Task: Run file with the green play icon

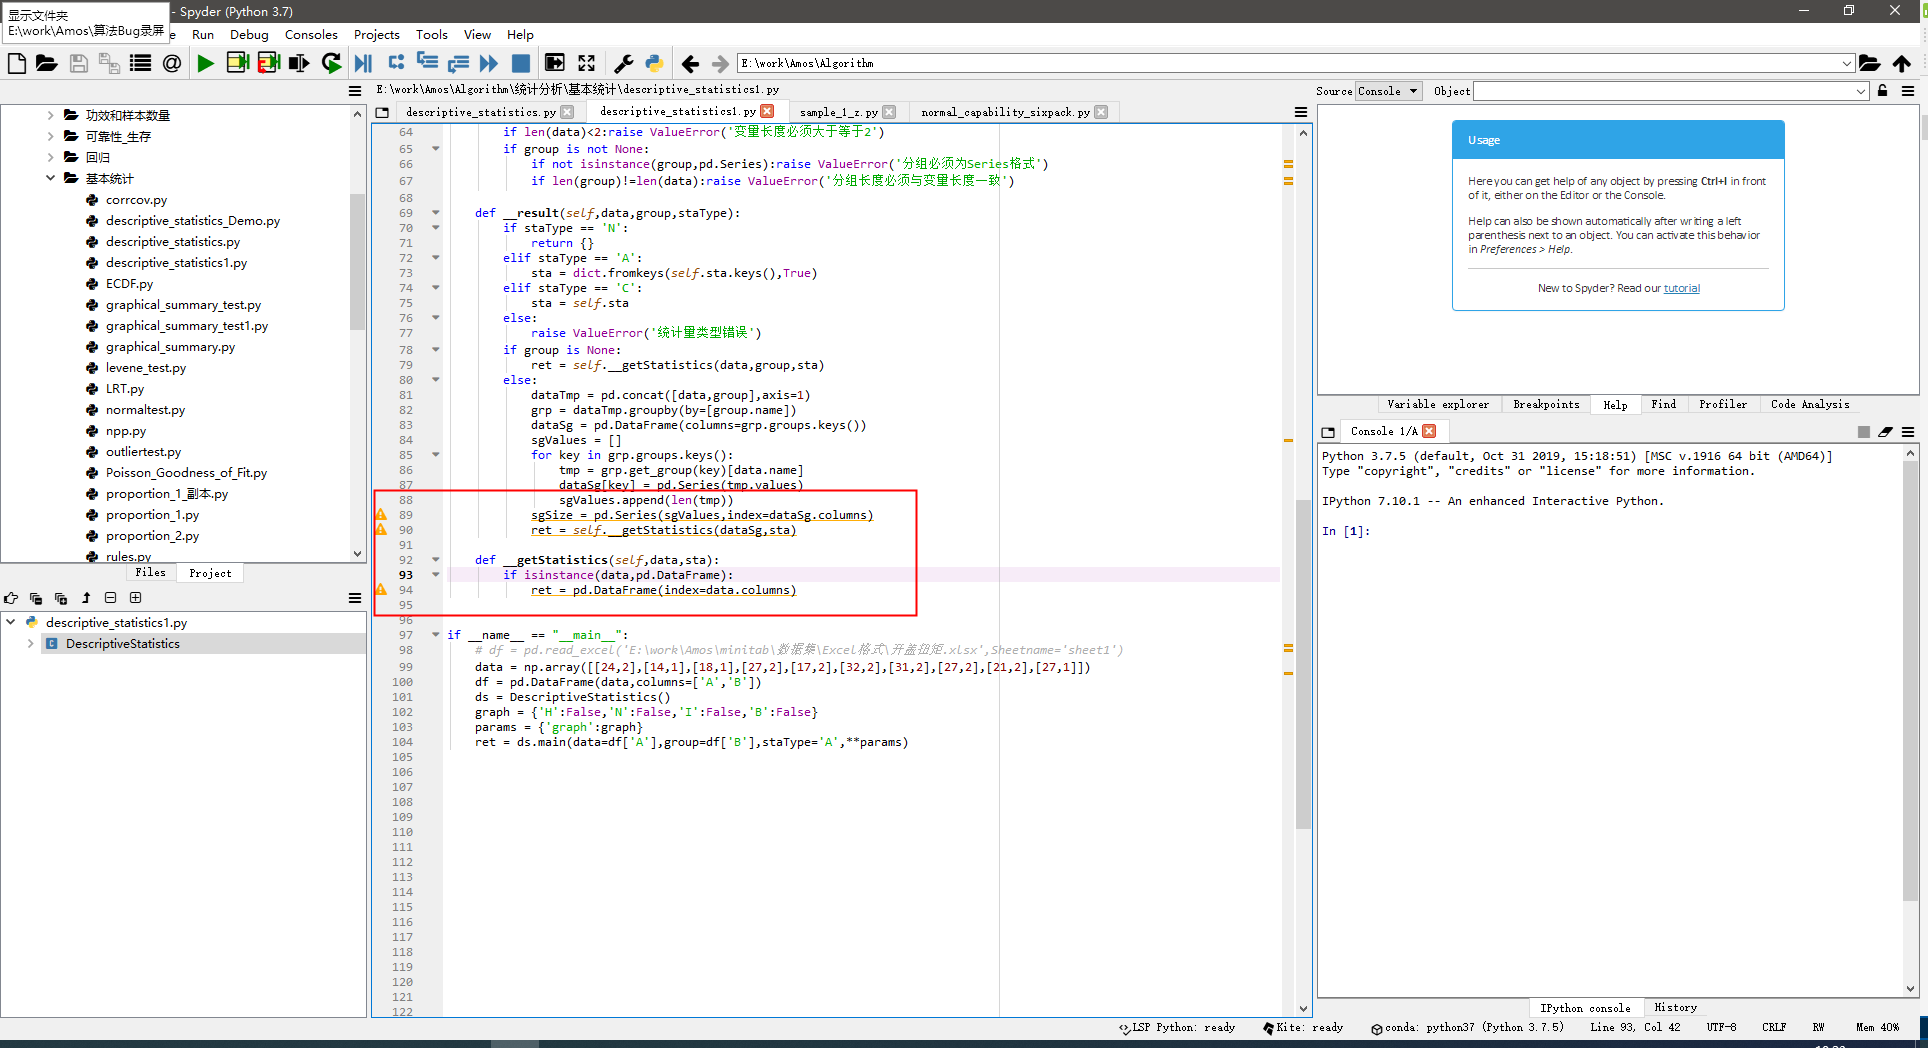Action: (x=206, y=63)
